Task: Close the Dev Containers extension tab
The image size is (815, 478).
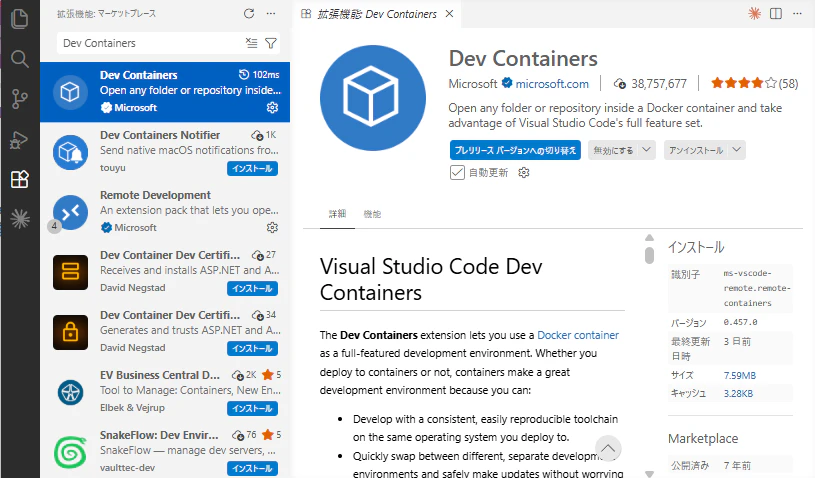Action: (x=450, y=14)
